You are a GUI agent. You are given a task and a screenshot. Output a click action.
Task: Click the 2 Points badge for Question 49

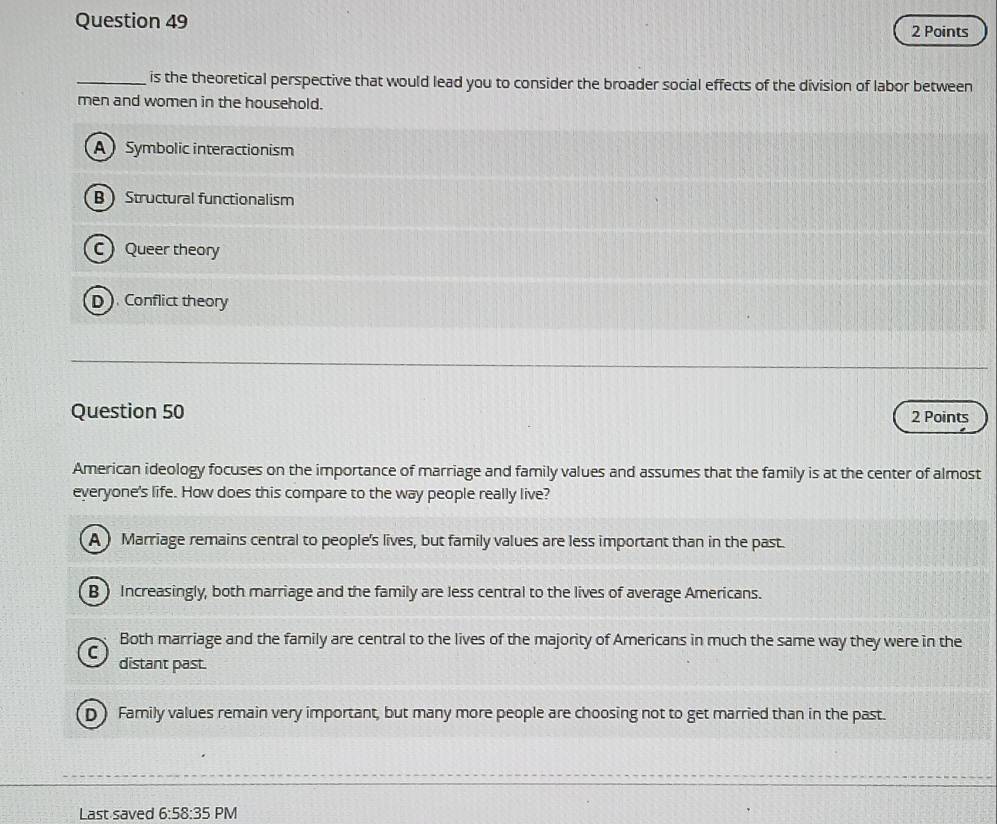(939, 32)
